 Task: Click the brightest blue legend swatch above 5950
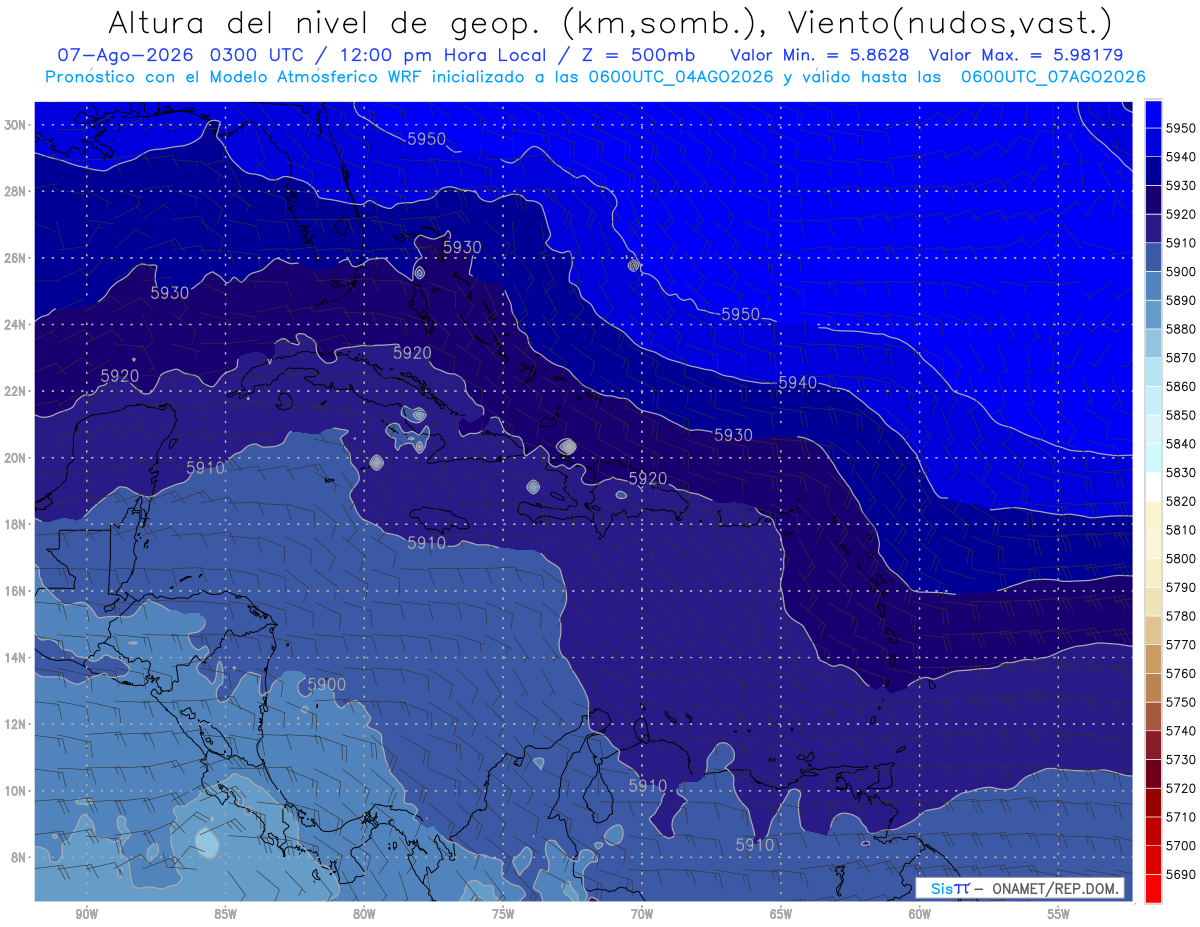(1153, 114)
